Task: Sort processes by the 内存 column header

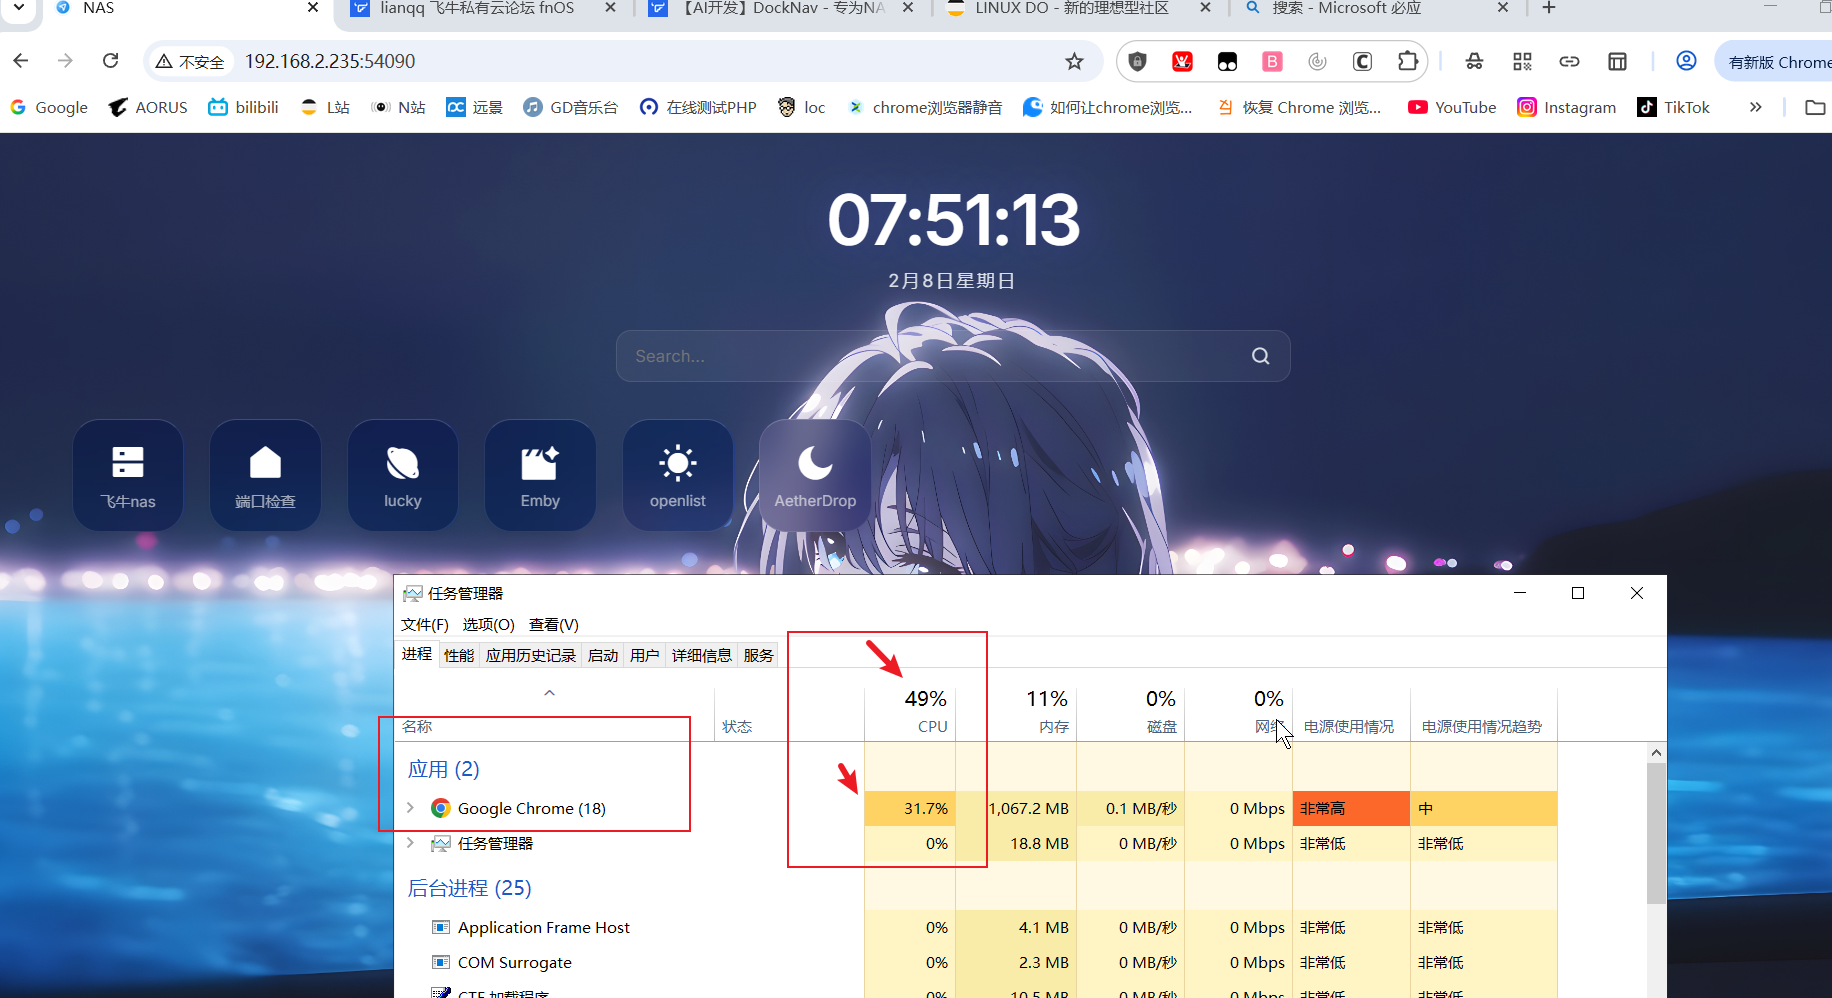Action: click(1017, 713)
